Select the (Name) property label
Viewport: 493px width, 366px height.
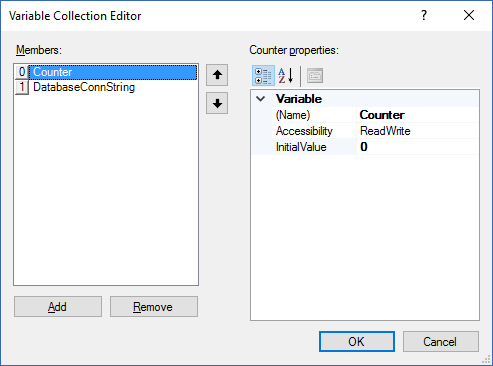(x=293, y=115)
